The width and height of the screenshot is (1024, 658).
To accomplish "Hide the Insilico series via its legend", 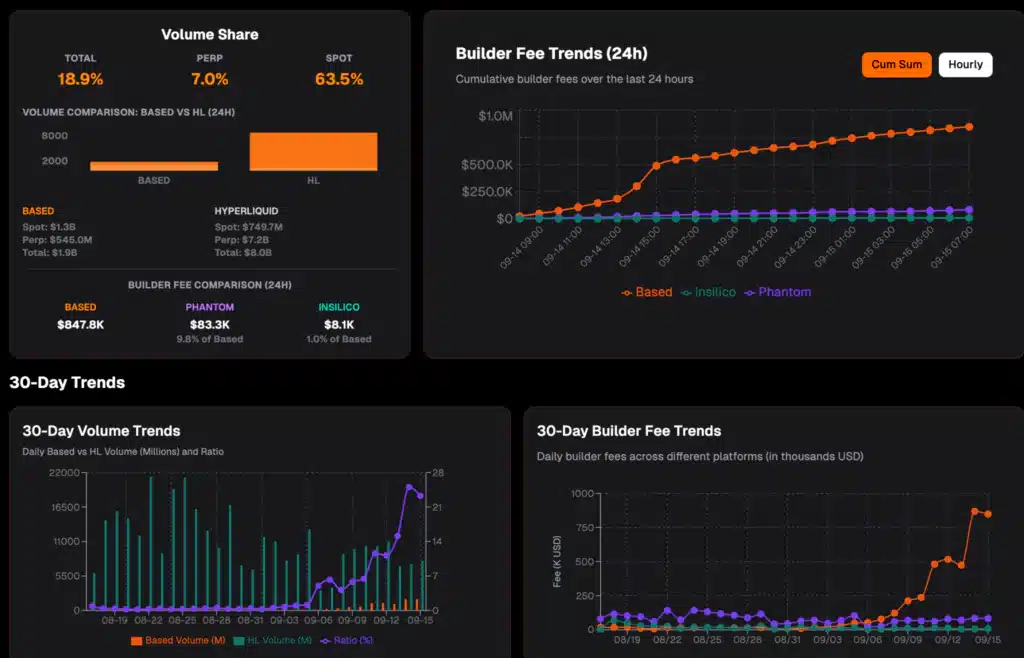I will [x=710, y=292].
